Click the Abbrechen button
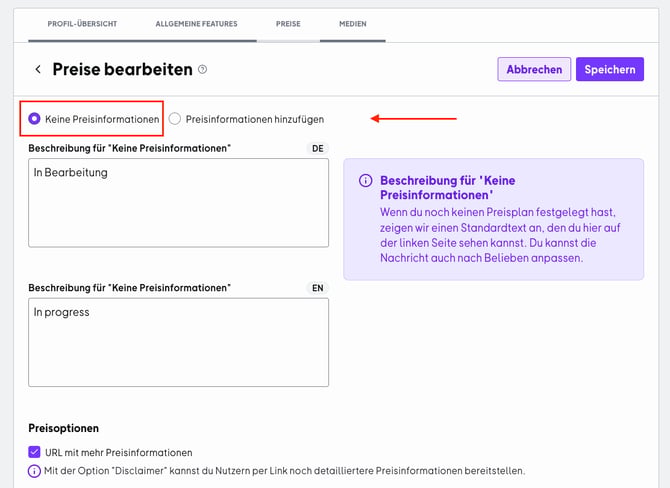This screenshot has height=488, width=670. click(x=534, y=69)
